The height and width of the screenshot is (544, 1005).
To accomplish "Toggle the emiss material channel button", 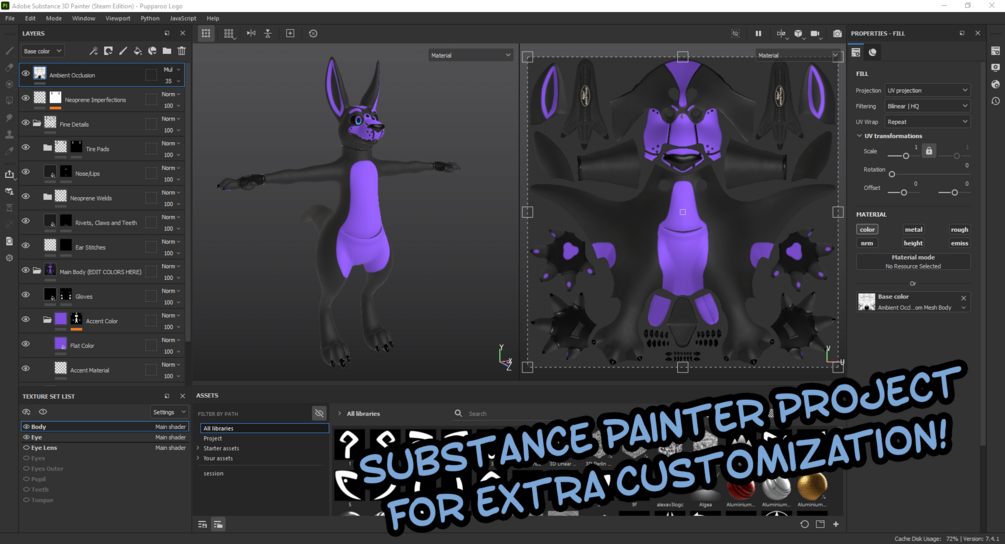I will [x=959, y=243].
